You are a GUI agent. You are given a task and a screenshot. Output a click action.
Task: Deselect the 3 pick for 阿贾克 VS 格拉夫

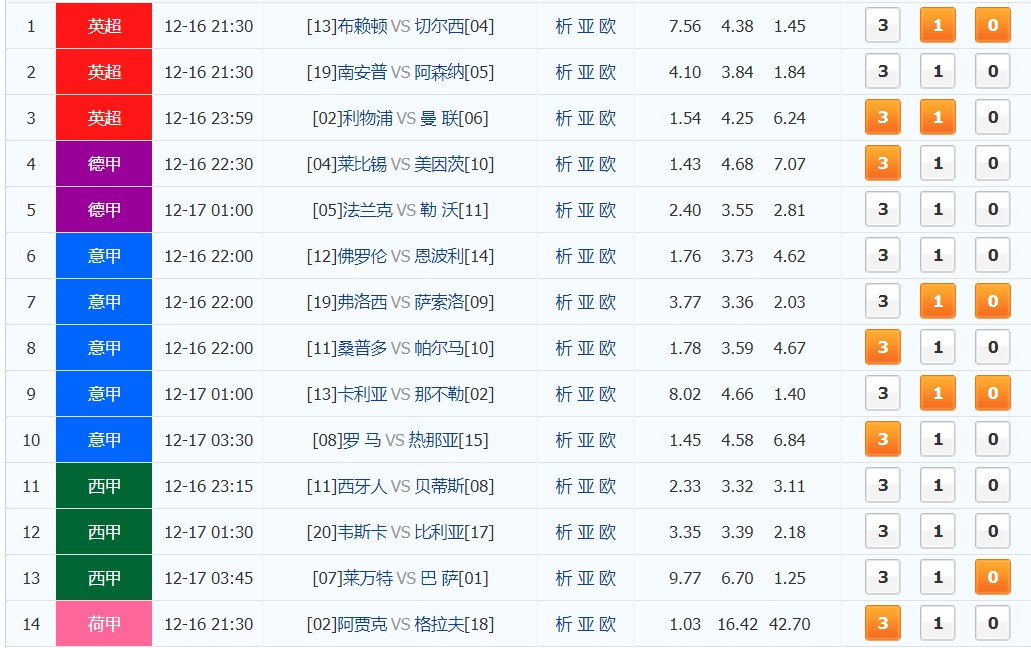882,623
